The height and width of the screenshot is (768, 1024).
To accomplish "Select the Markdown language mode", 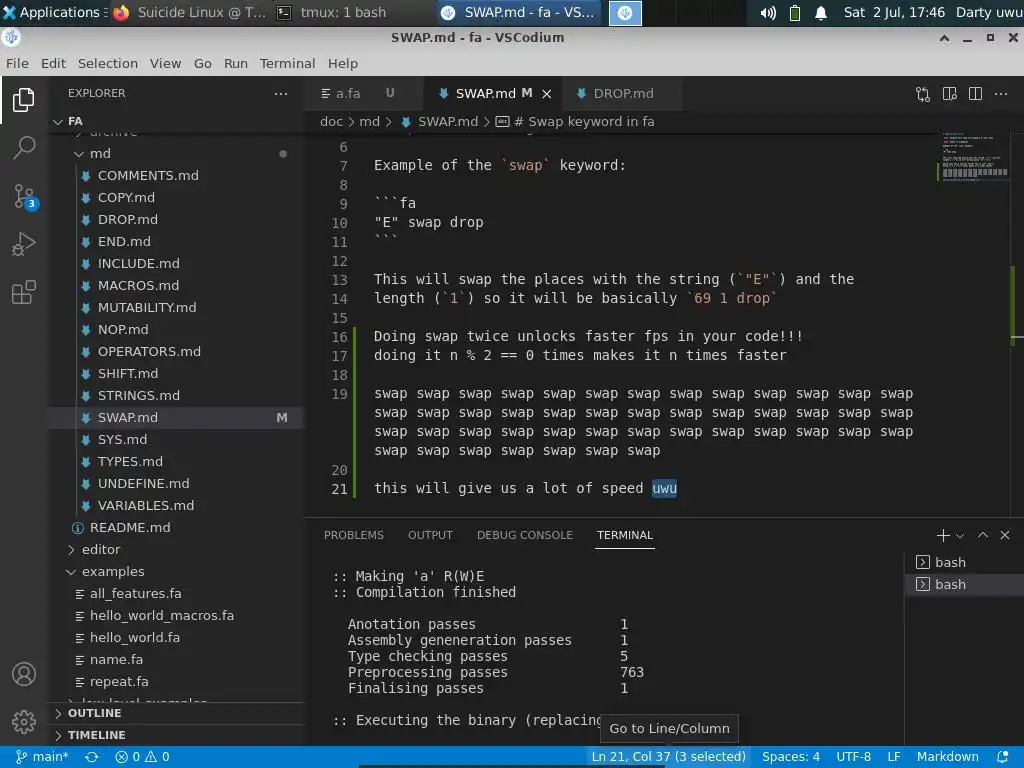I will coord(947,756).
